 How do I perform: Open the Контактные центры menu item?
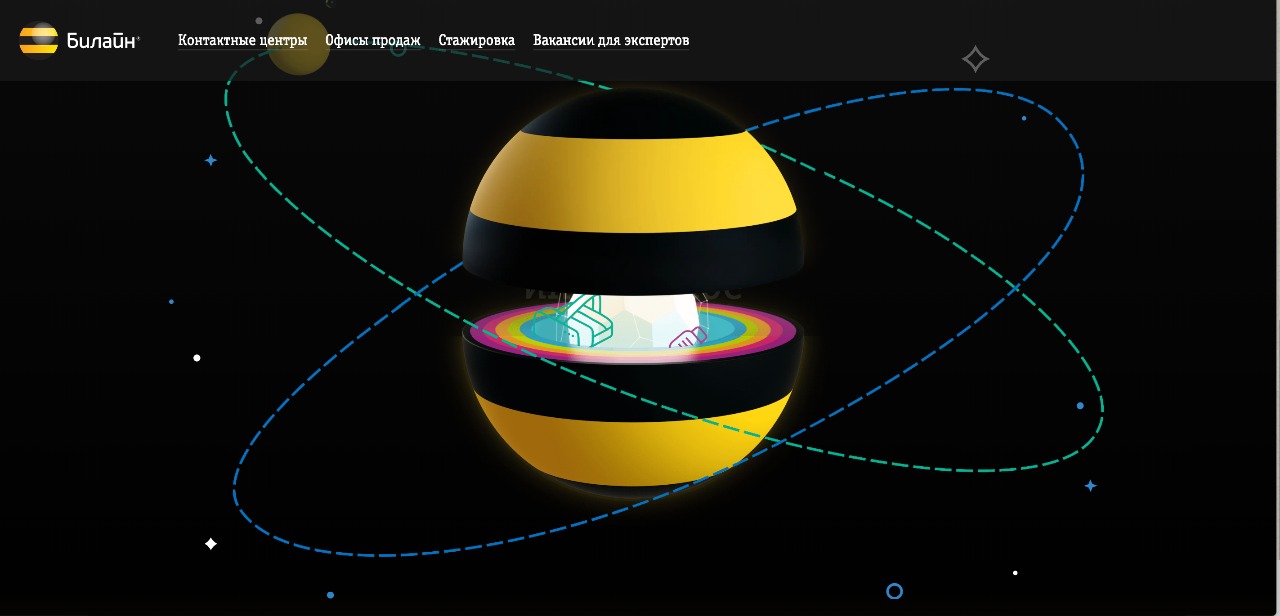click(243, 41)
